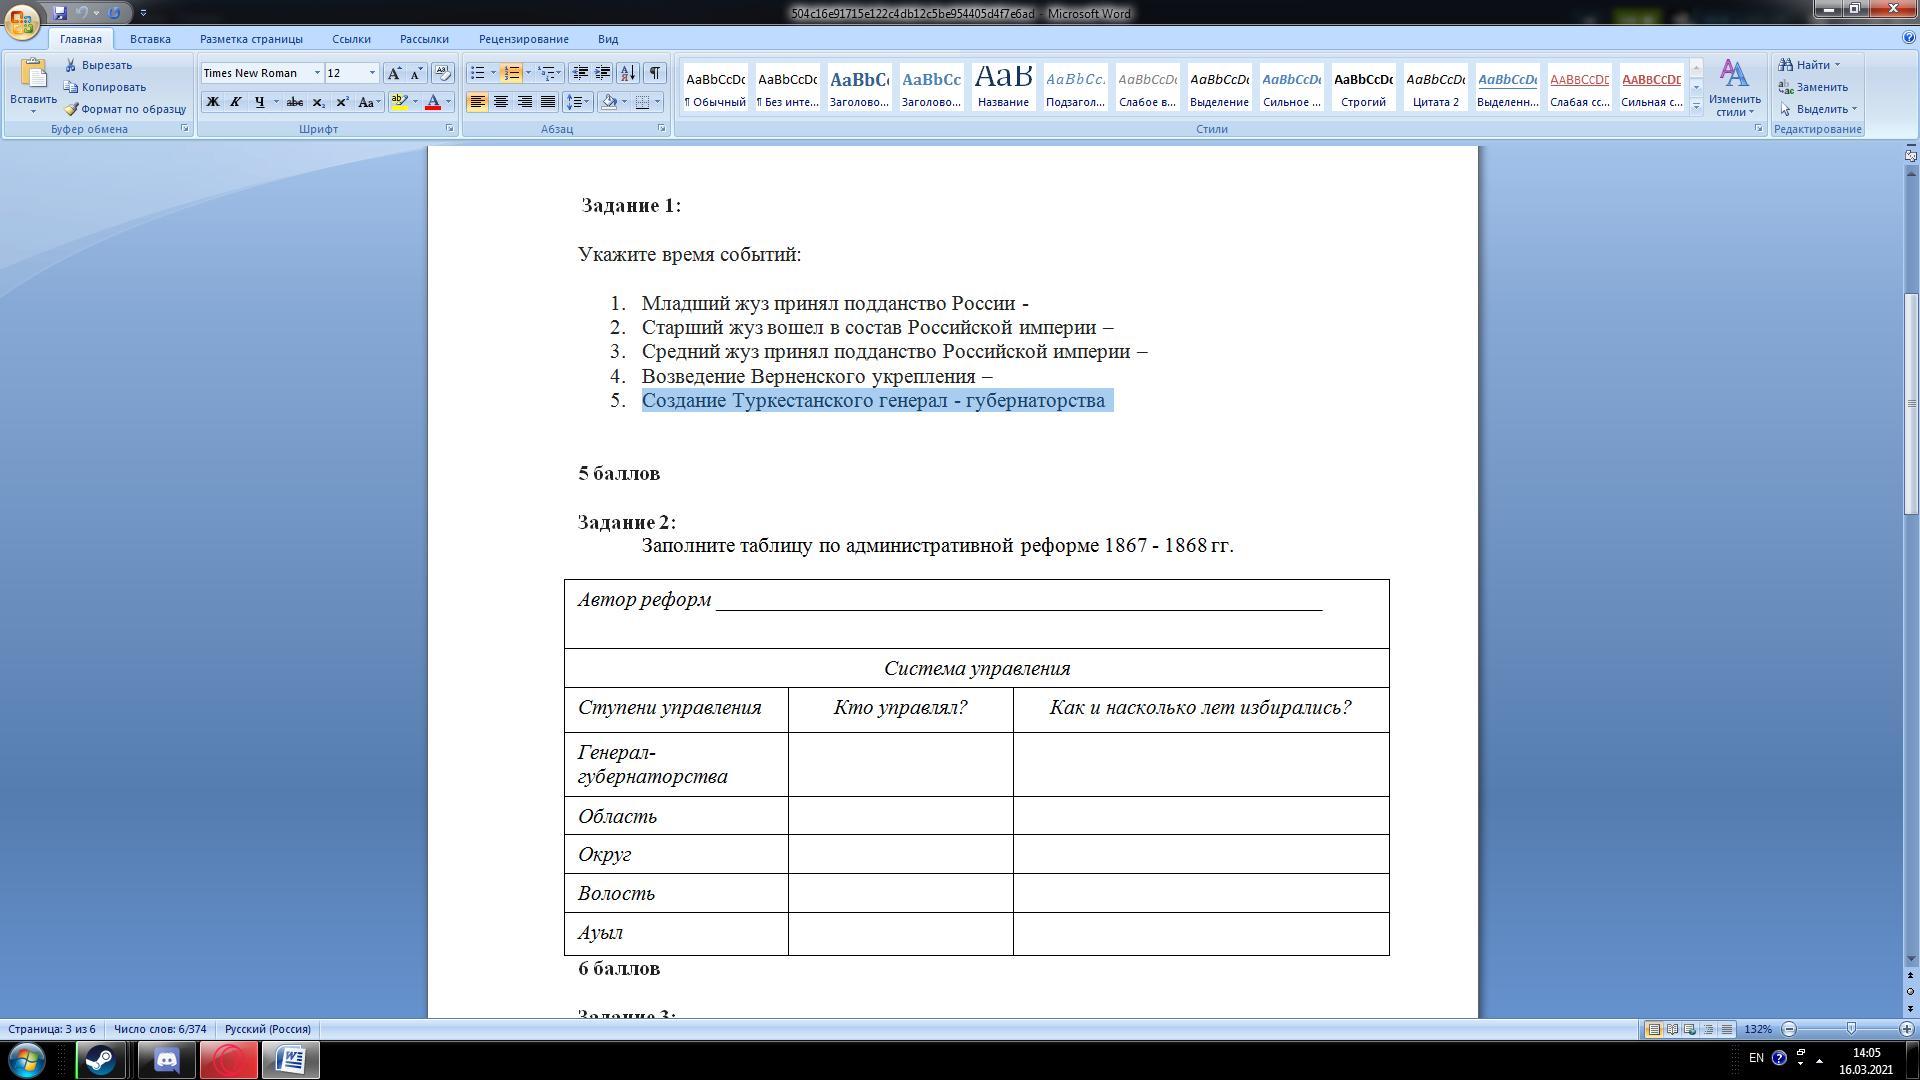This screenshot has height=1080, width=1920.
Task: Apply the red font color swatch
Action: pos(432,102)
